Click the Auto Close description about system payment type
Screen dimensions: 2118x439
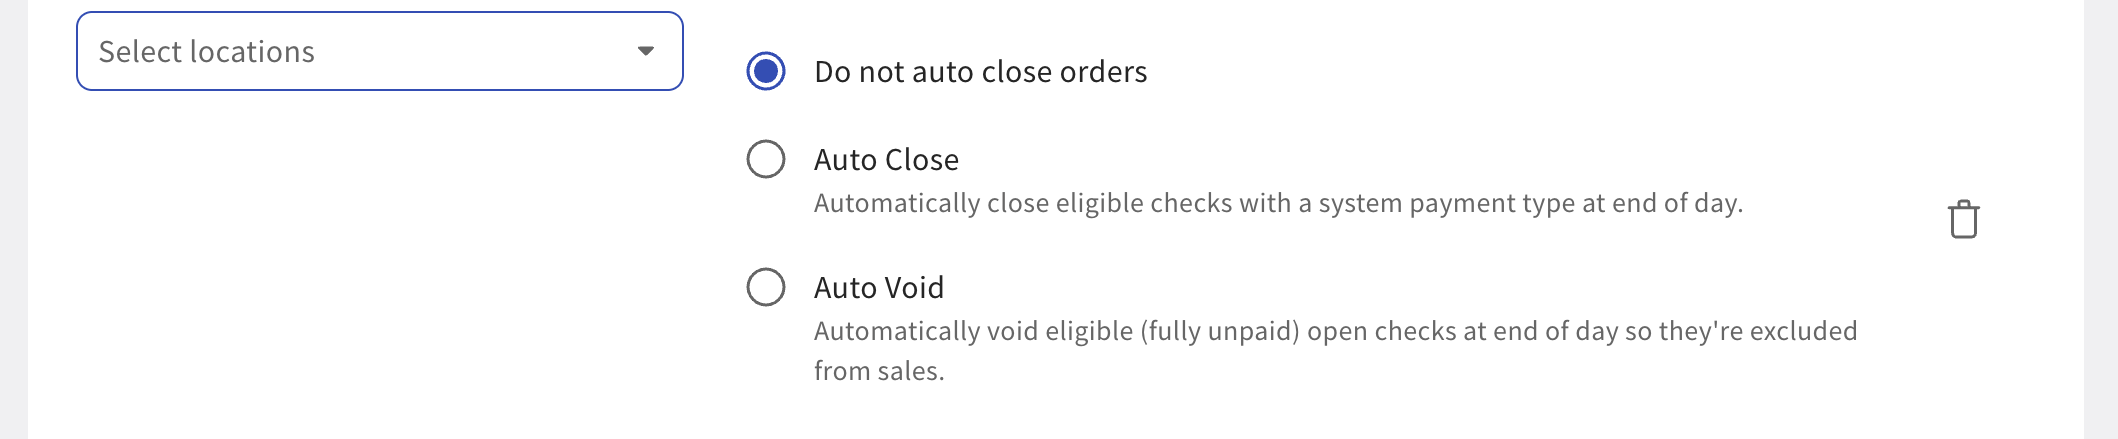tap(1278, 203)
